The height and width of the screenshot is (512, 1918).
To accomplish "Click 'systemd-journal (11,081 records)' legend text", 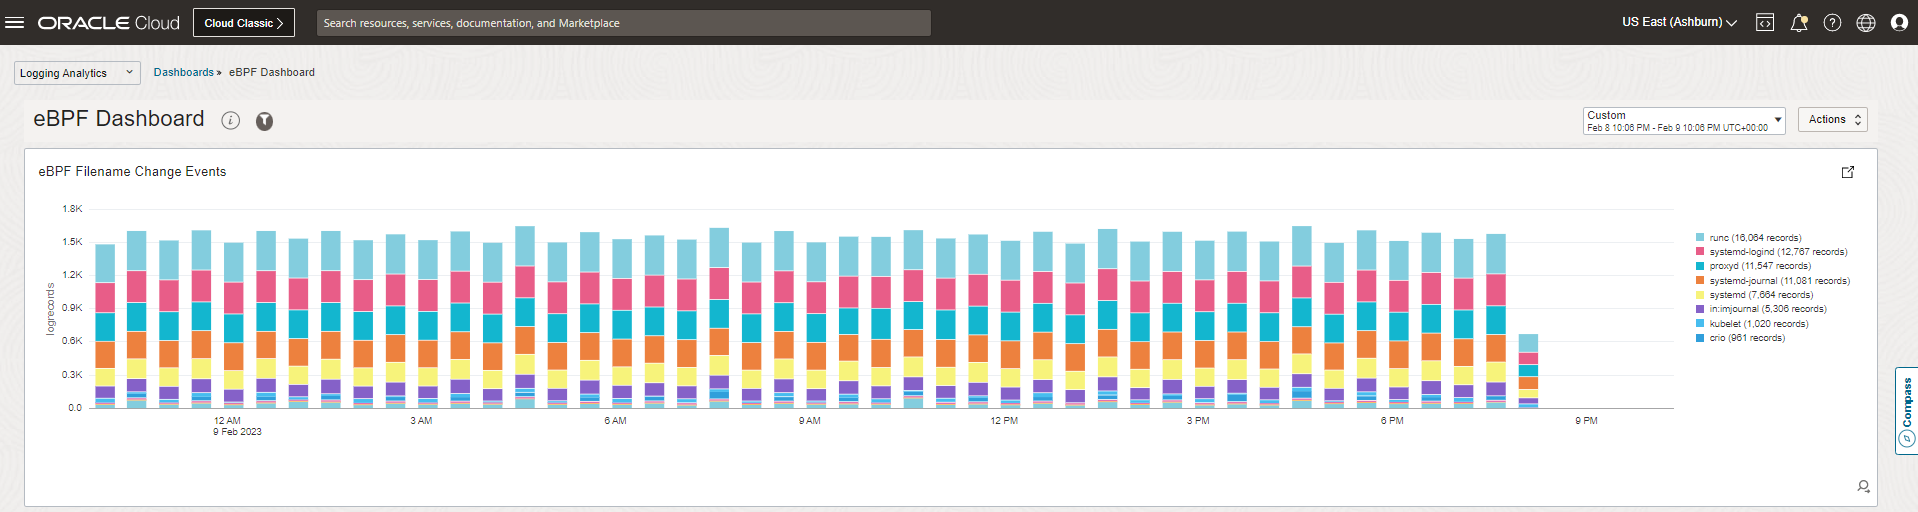I will tap(1779, 281).
